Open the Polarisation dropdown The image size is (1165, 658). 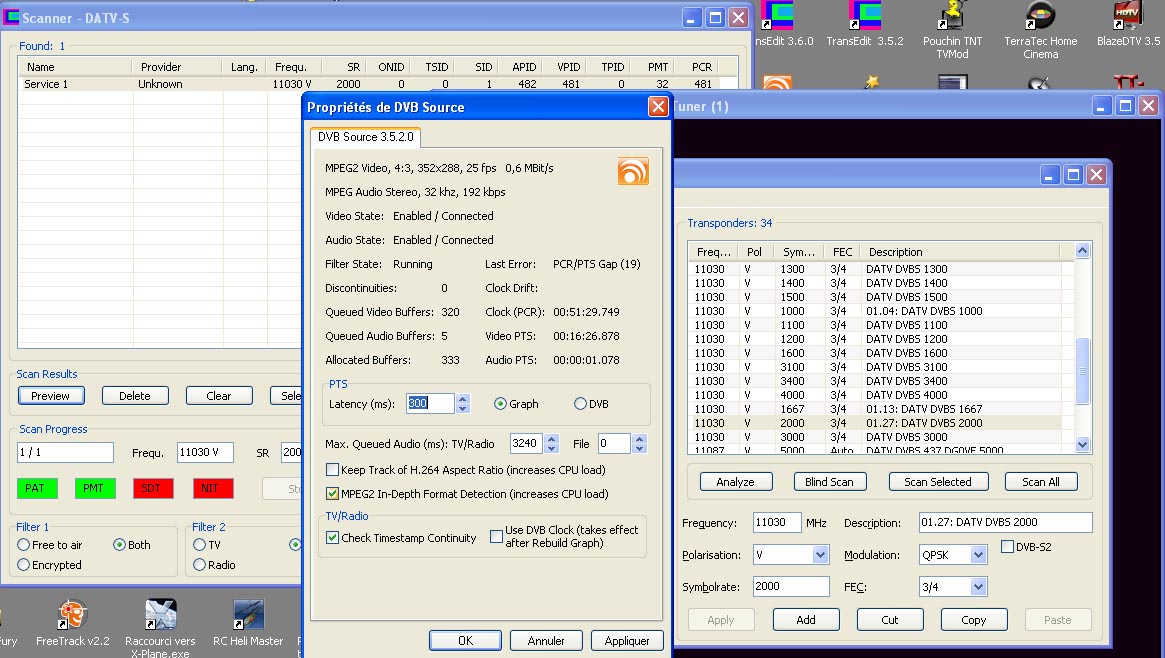pos(820,555)
